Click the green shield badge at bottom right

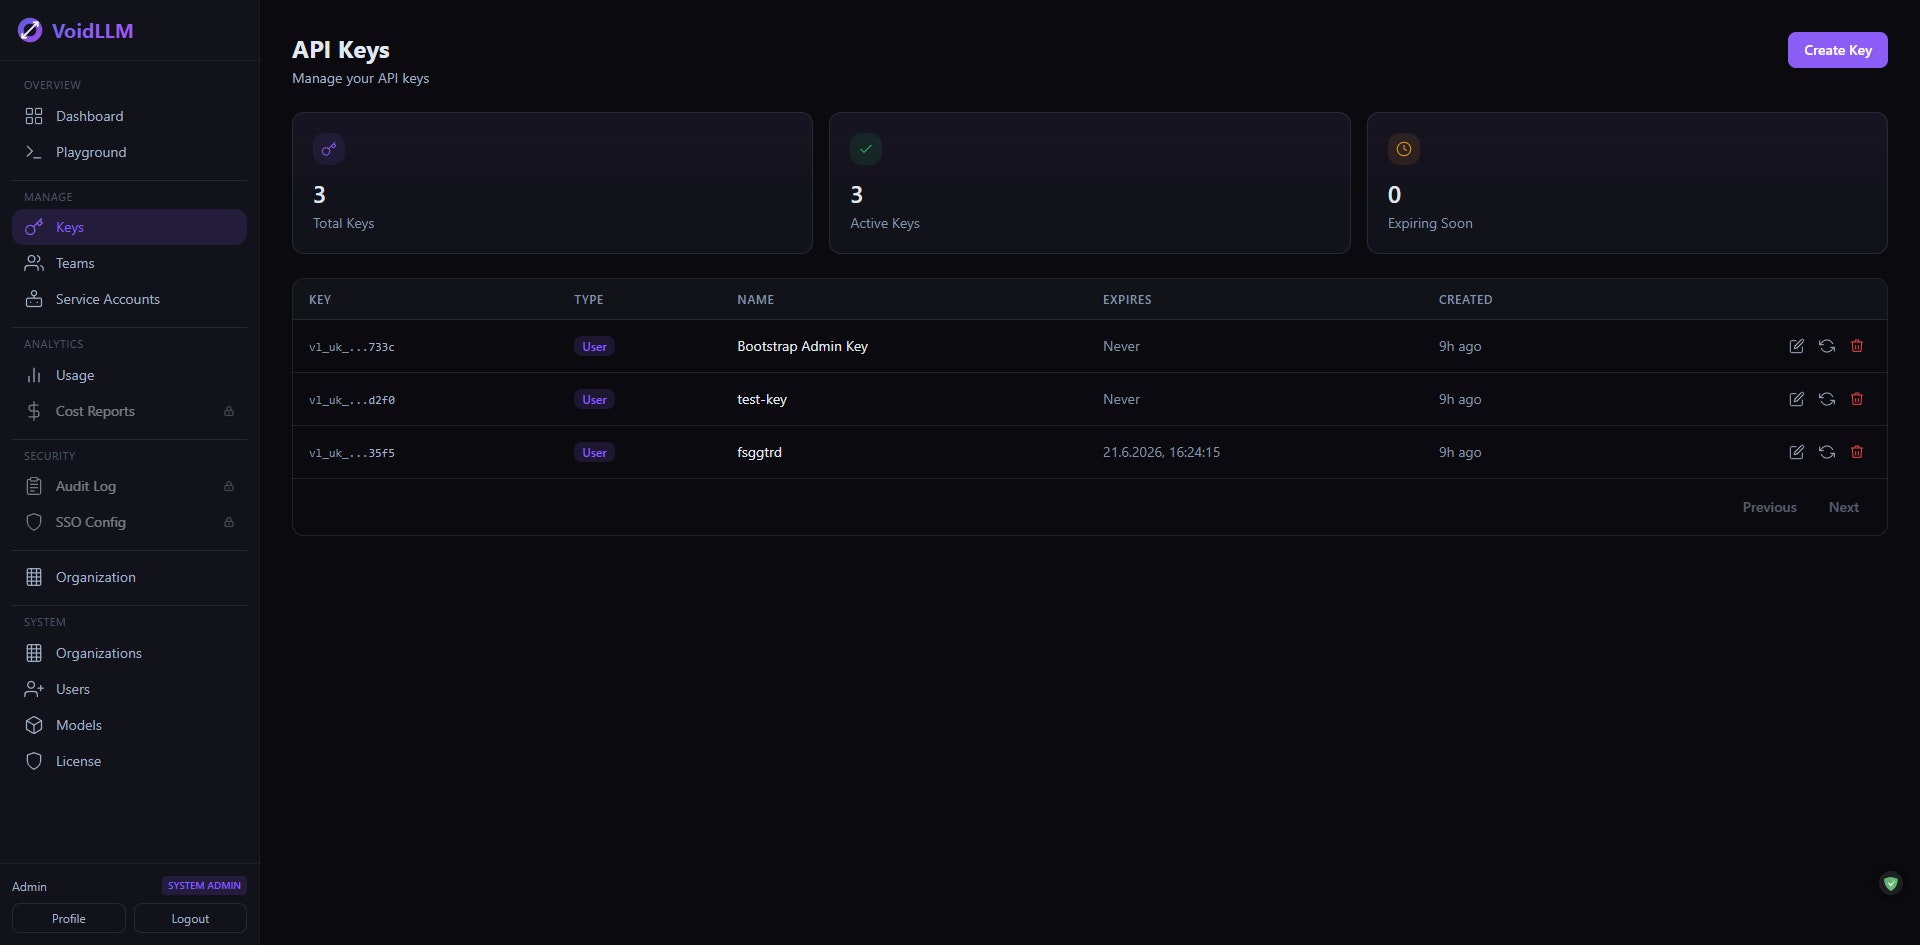(1890, 883)
